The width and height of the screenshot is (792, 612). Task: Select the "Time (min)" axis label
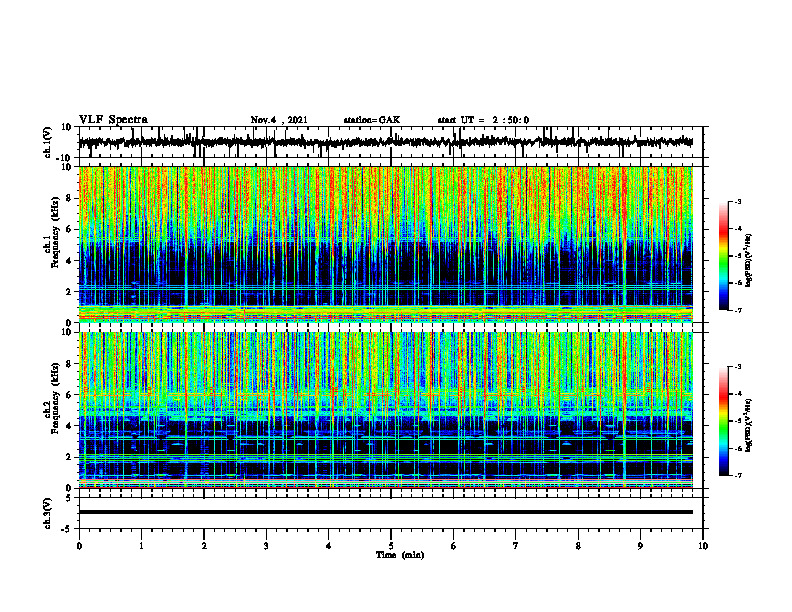(x=400, y=555)
